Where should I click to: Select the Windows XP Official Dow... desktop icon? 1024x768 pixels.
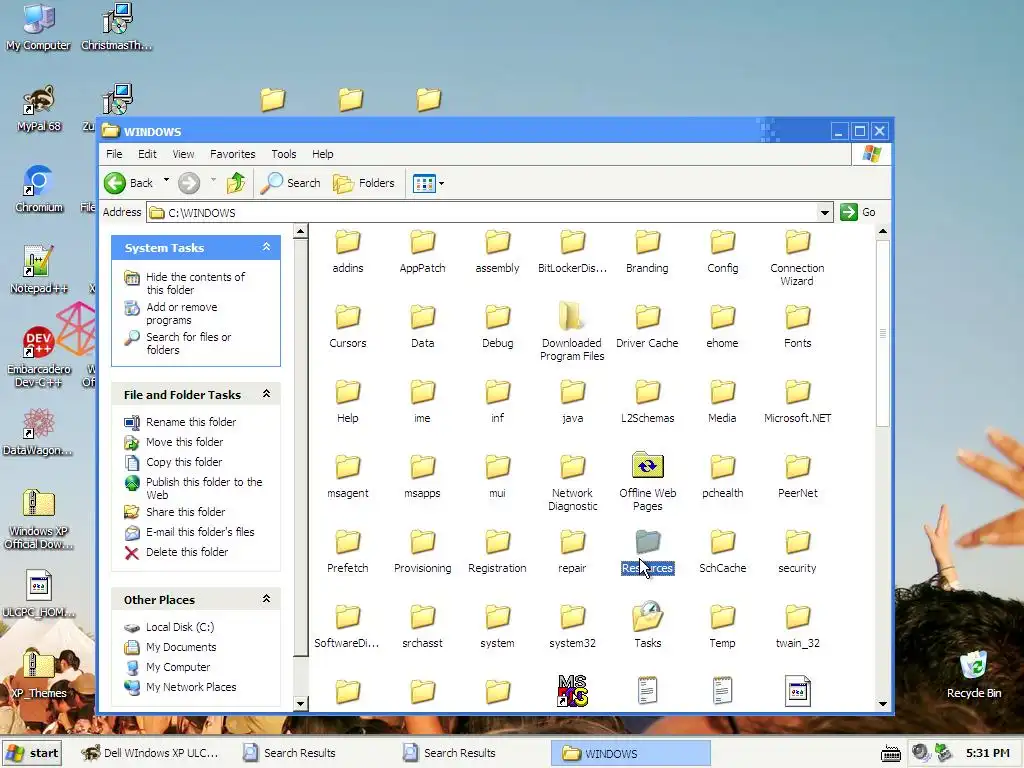click(39, 520)
